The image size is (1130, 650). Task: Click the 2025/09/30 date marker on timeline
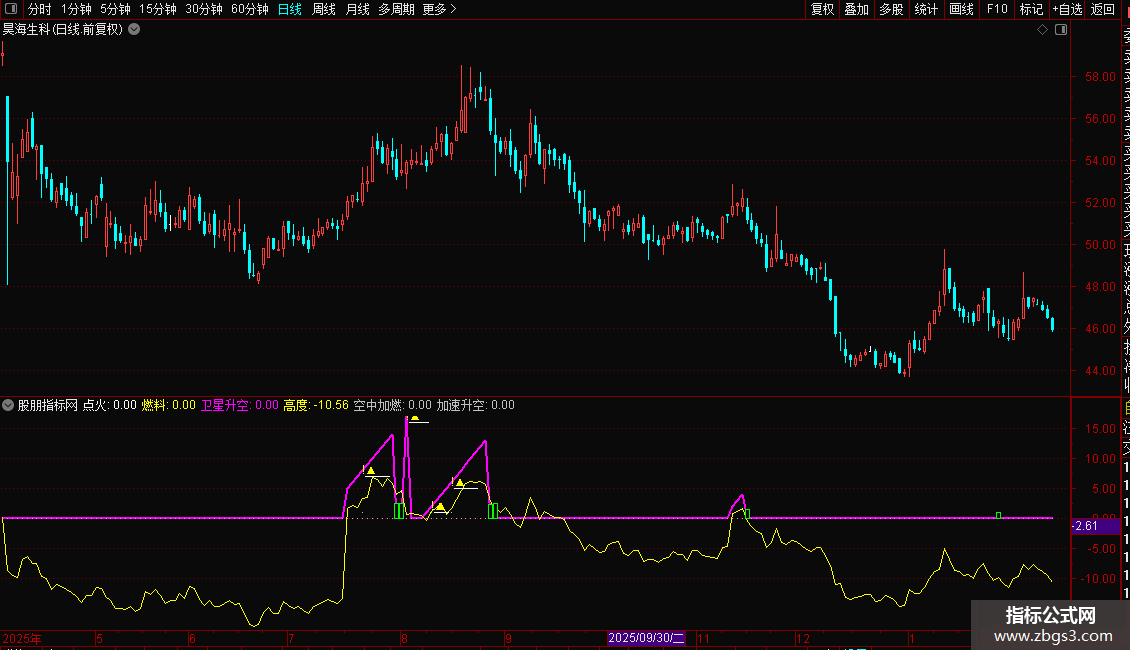tap(647, 638)
